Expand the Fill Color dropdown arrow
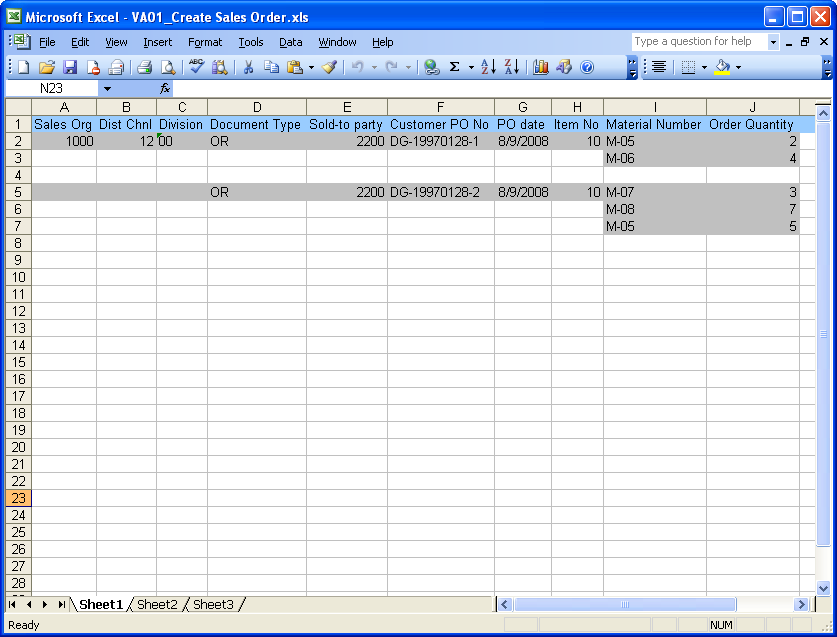Screen dimensions: 837x637 [x=738, y=67]
